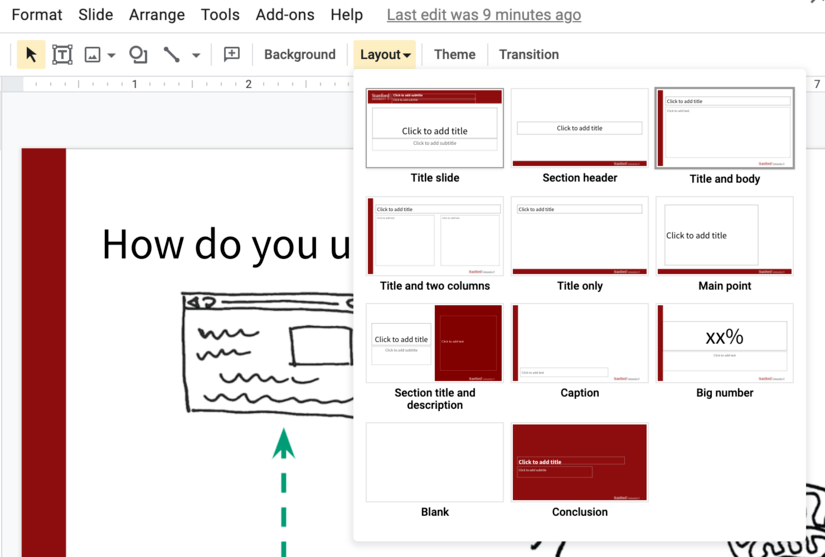Pick the Conclusion layout thumbnail

pyautogui.click(x=580, y=462)
